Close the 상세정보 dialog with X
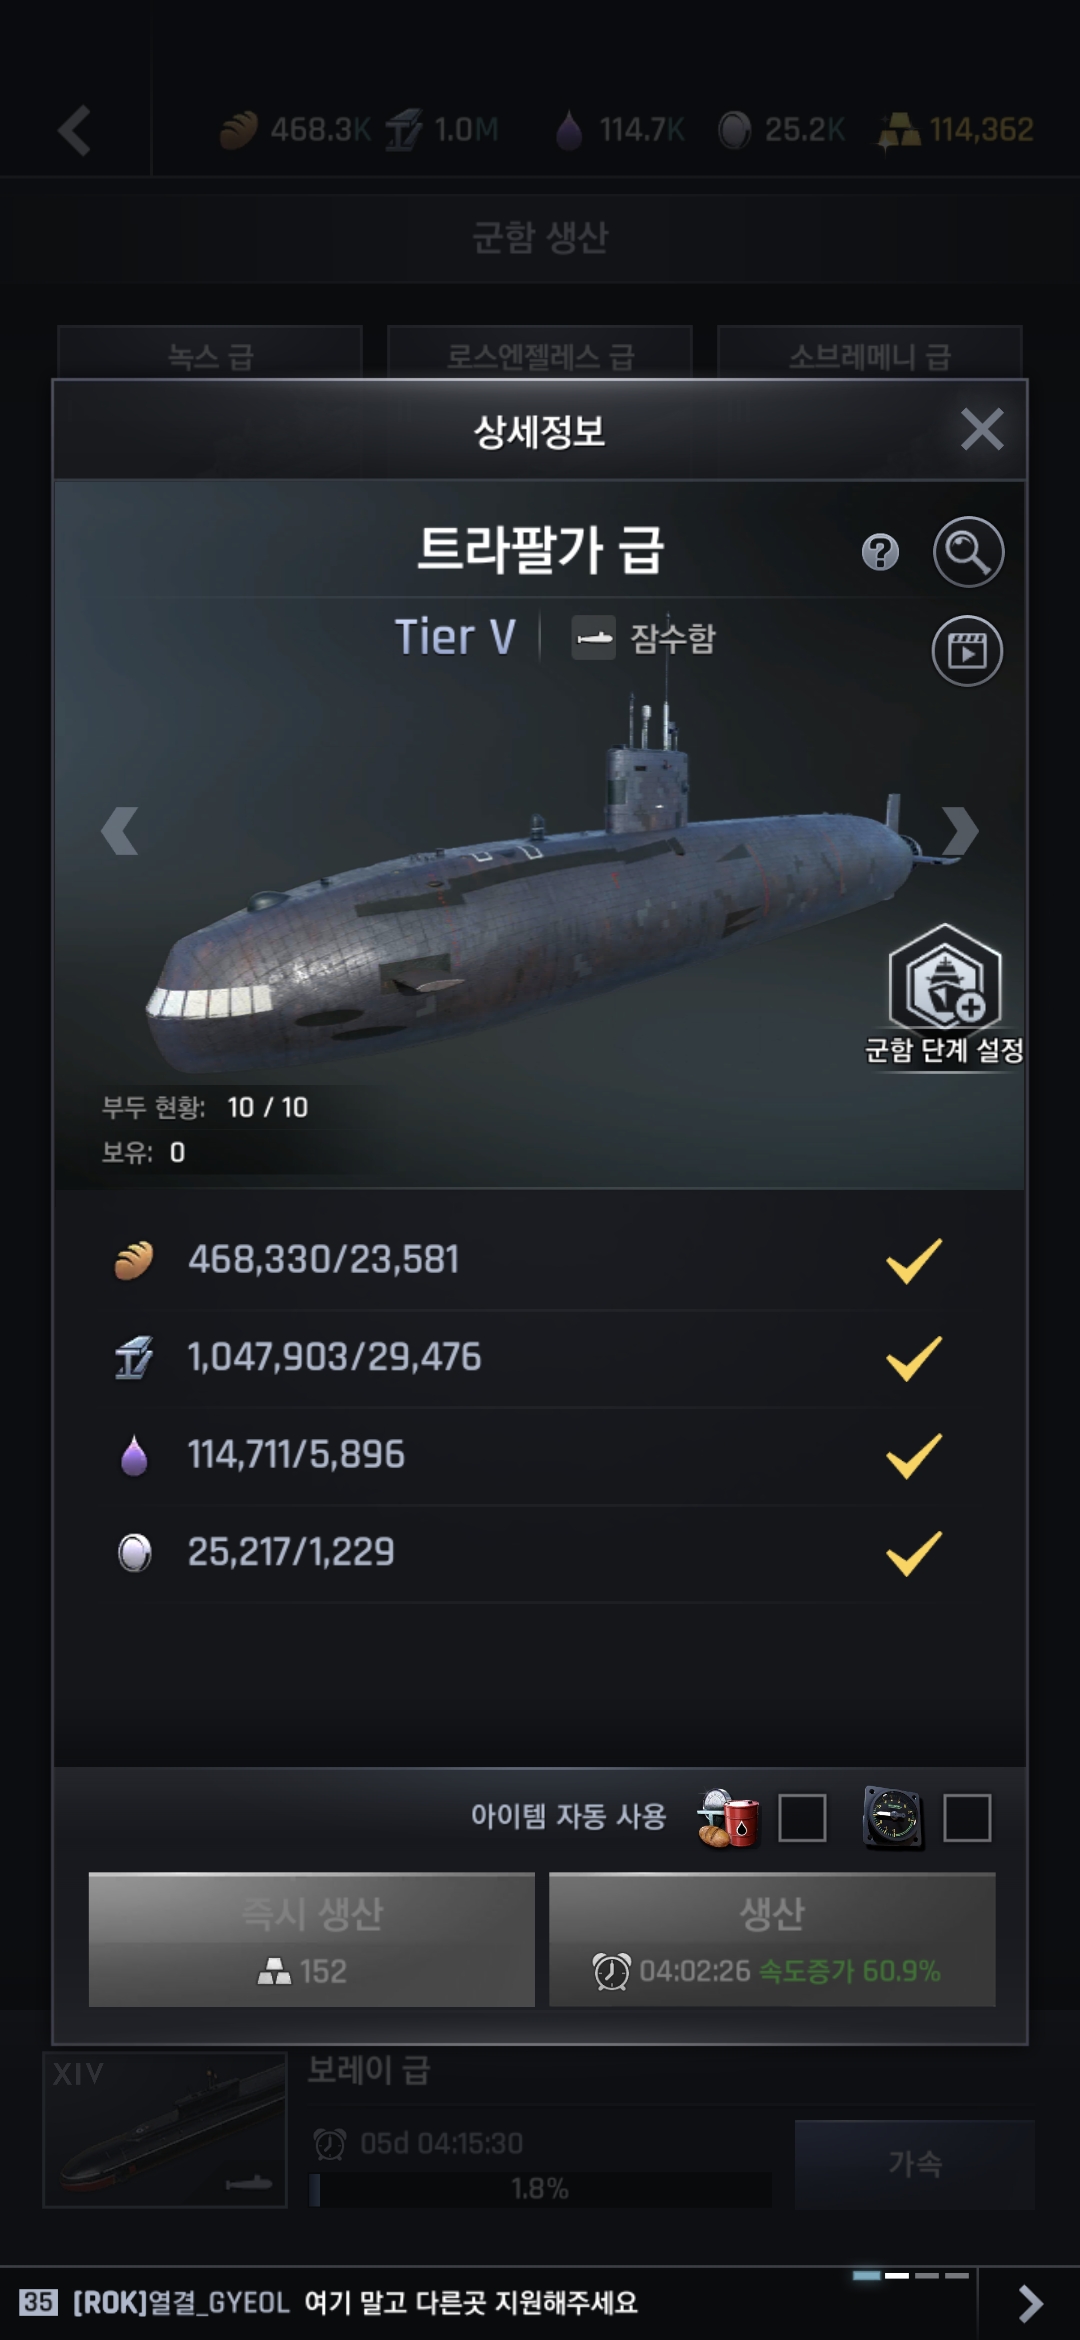The height and width of the screenshot is (2340, 1080). point(981,430)
